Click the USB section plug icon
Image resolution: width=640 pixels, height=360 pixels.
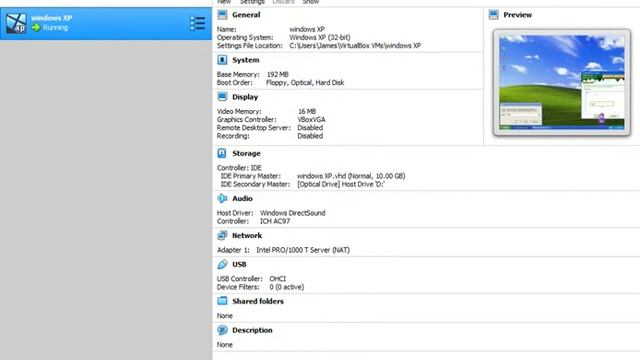222,264
